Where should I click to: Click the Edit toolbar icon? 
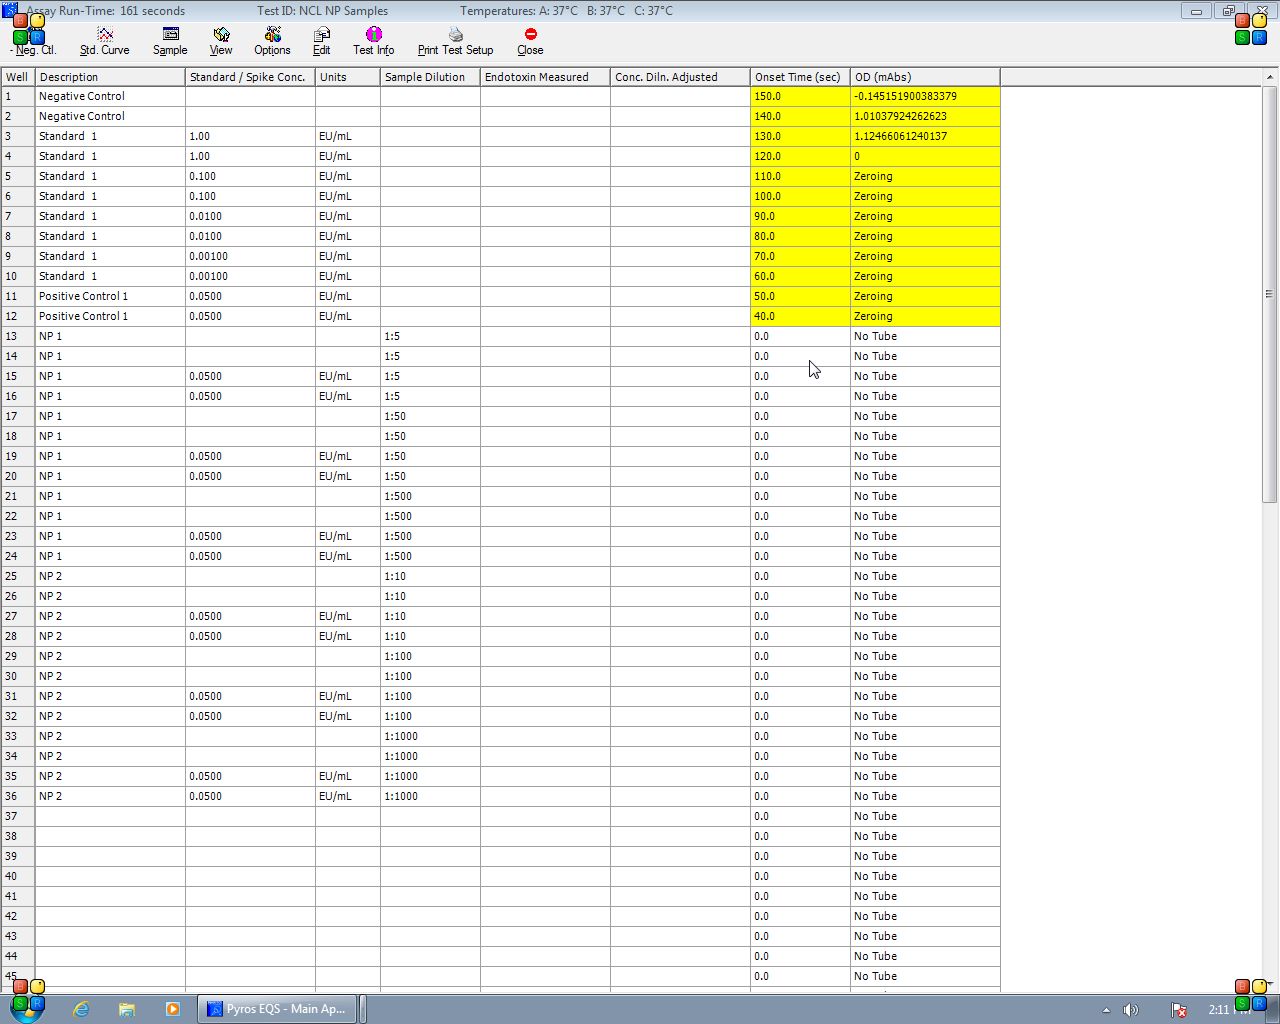(x=321, y=41)
